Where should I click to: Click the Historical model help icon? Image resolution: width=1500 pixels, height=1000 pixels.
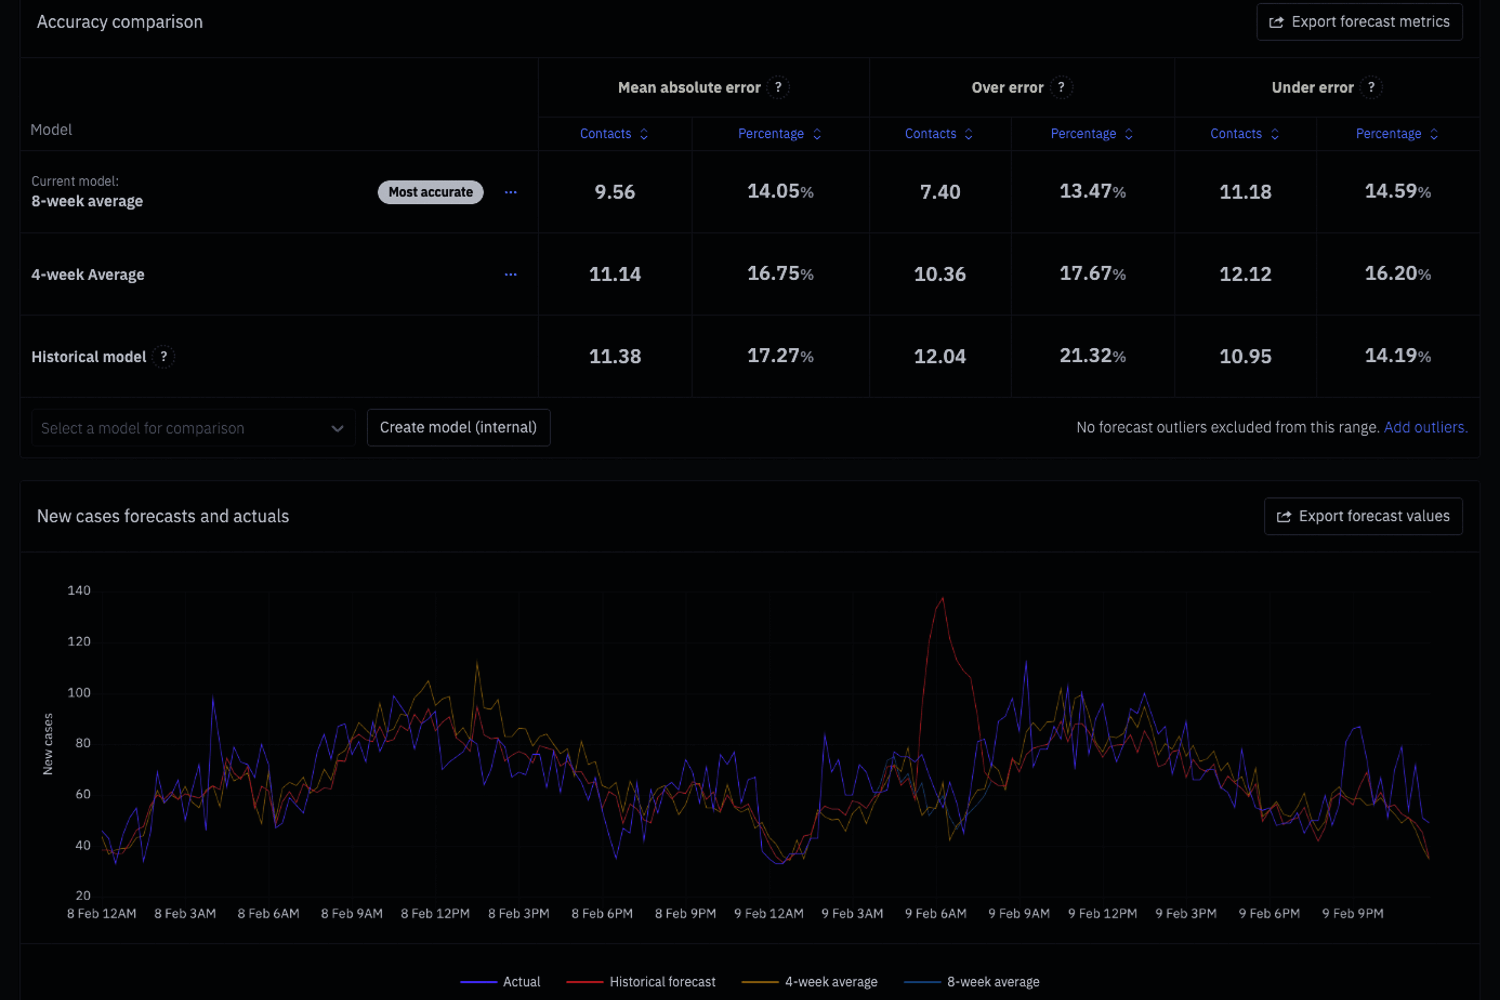[x=164, y=357]
